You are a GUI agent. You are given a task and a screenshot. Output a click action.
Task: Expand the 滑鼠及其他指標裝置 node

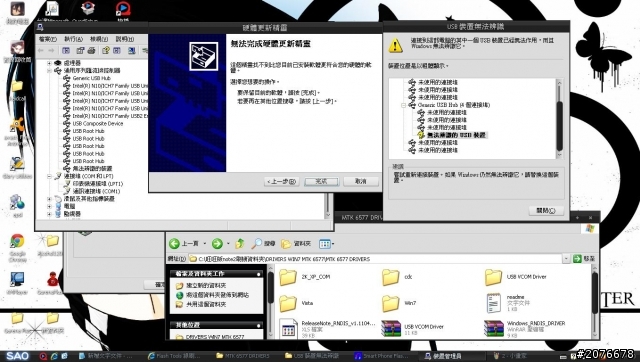coord(49,199)
